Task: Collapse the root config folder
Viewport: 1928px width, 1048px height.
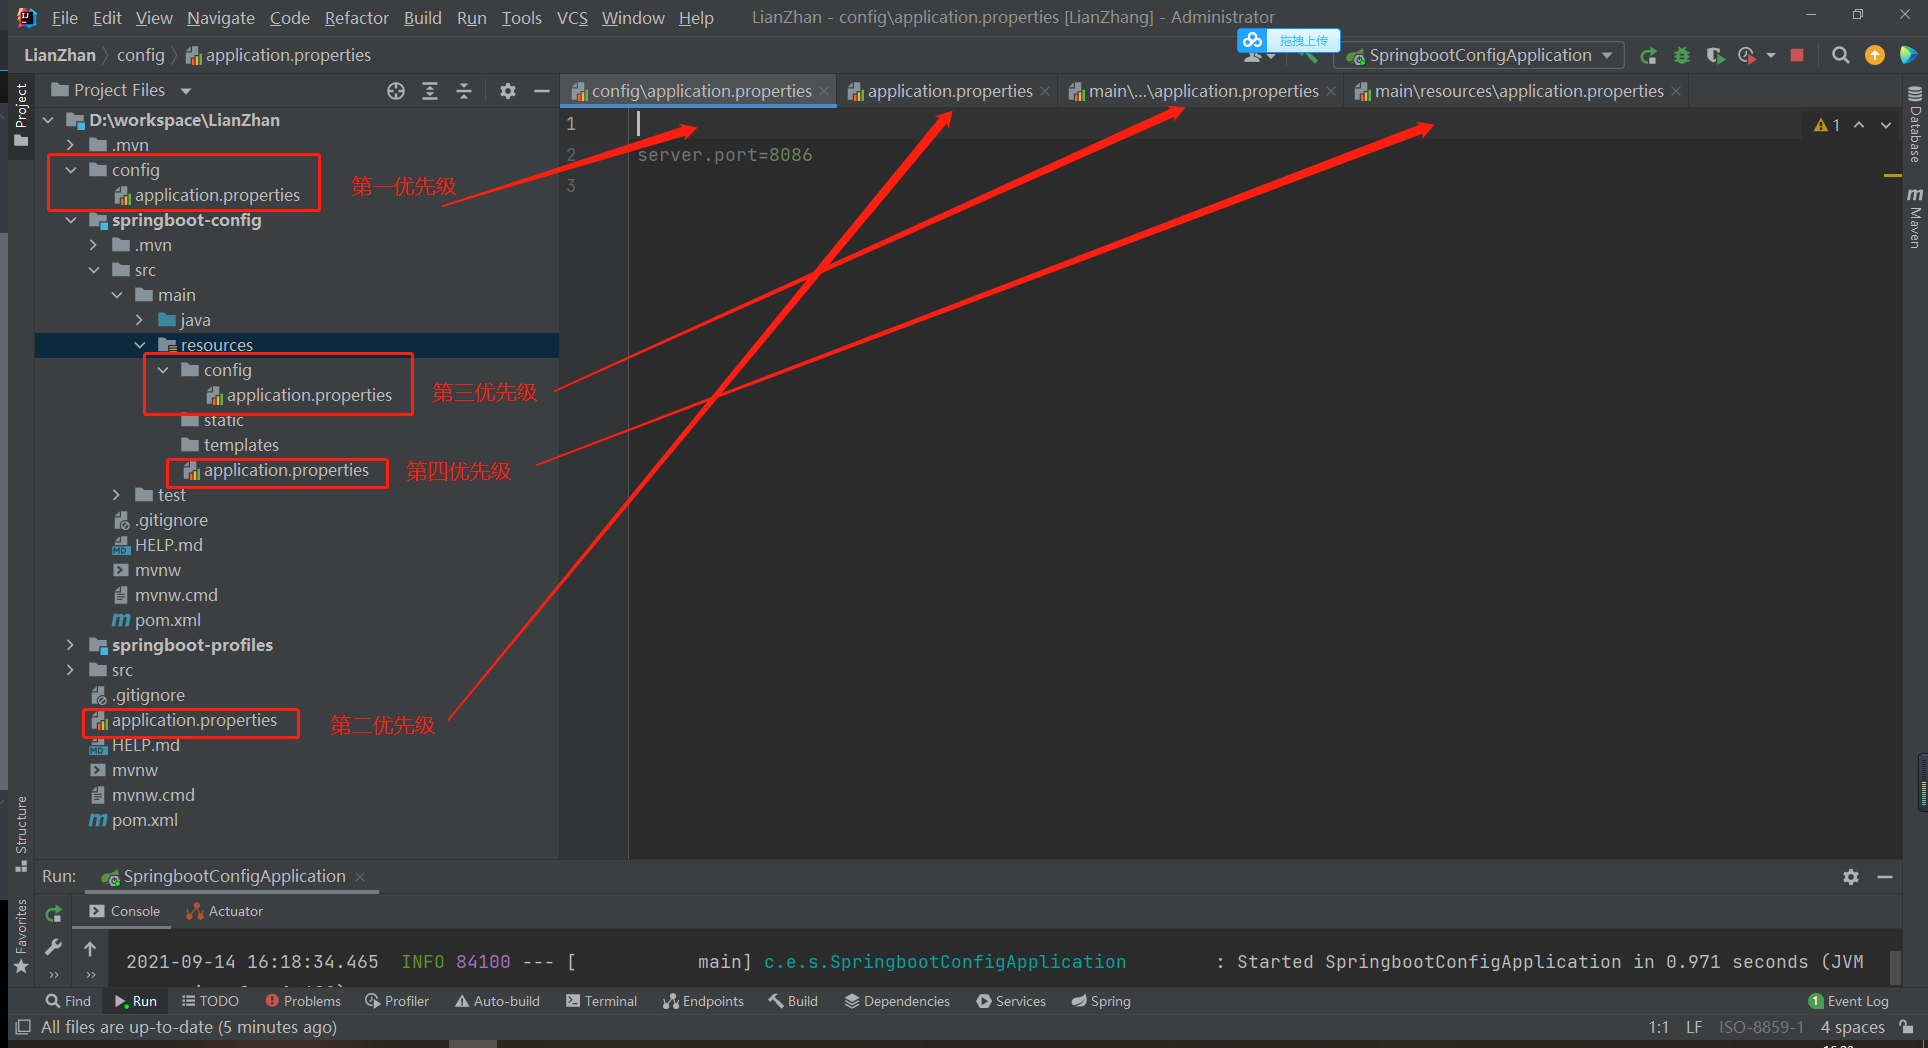Action: (x=71, y=170)
